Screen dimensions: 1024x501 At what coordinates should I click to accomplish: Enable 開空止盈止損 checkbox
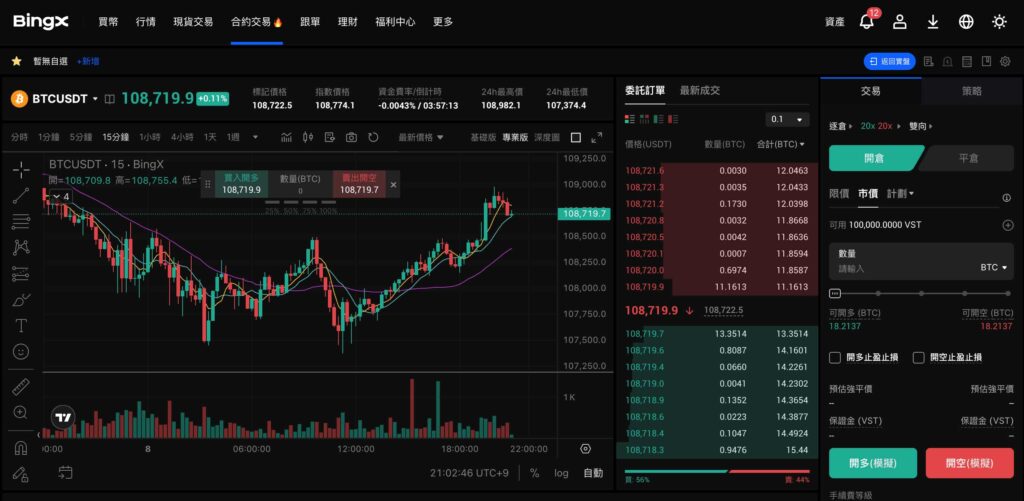coord(919,357)
